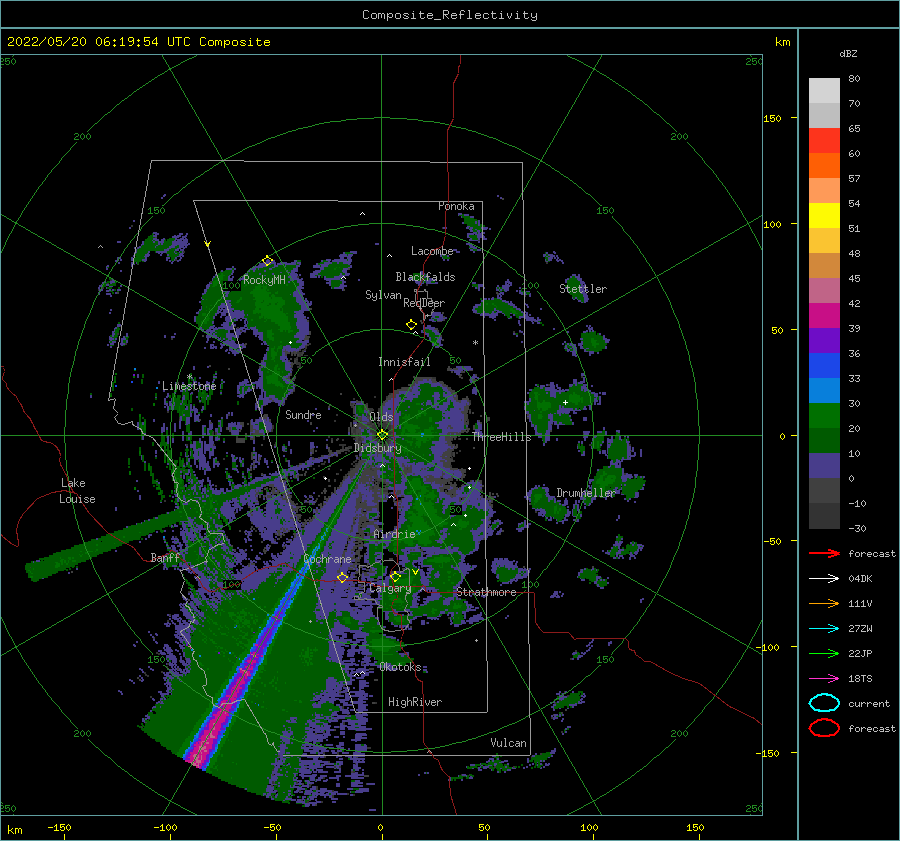
Task: Click the Innisfail label
Action: pos(404,362)
